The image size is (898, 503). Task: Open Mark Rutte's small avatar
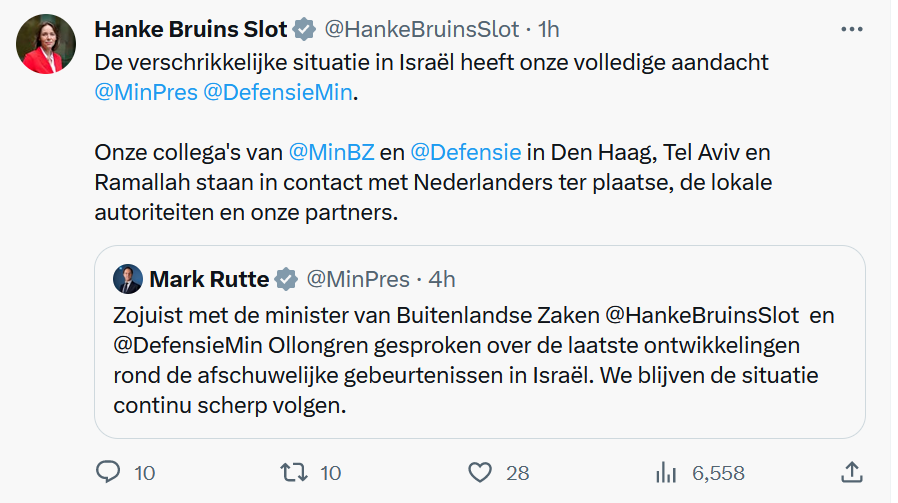click(x=127, y=277)
